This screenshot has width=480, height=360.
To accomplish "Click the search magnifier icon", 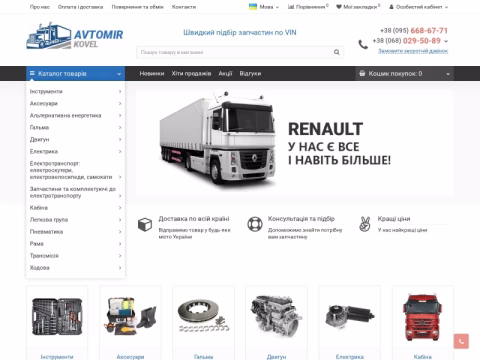I will [x=337, y=52].
